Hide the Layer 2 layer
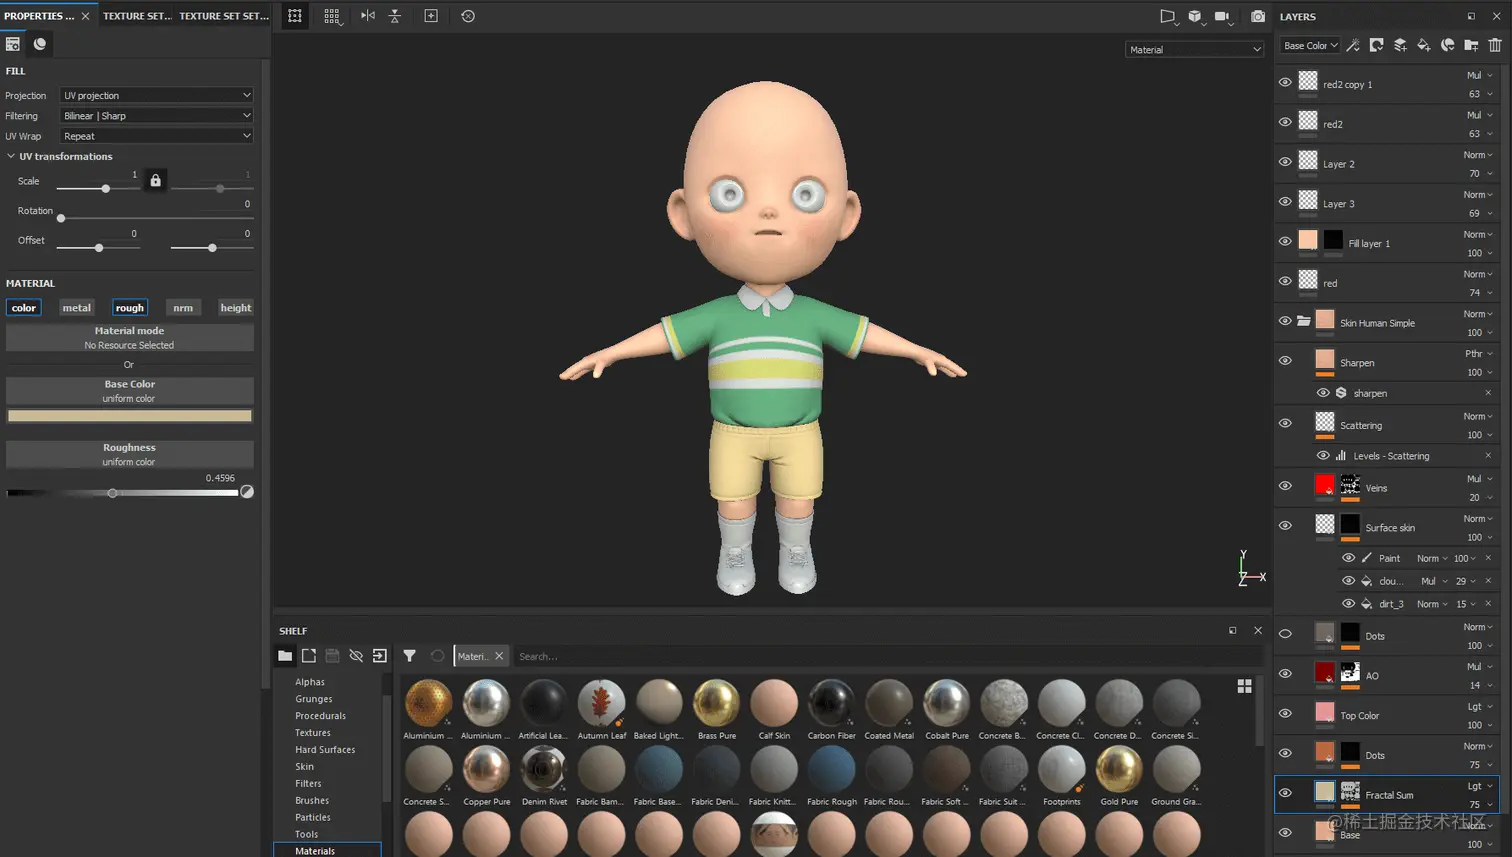1512x857 pixels. 1285,162
